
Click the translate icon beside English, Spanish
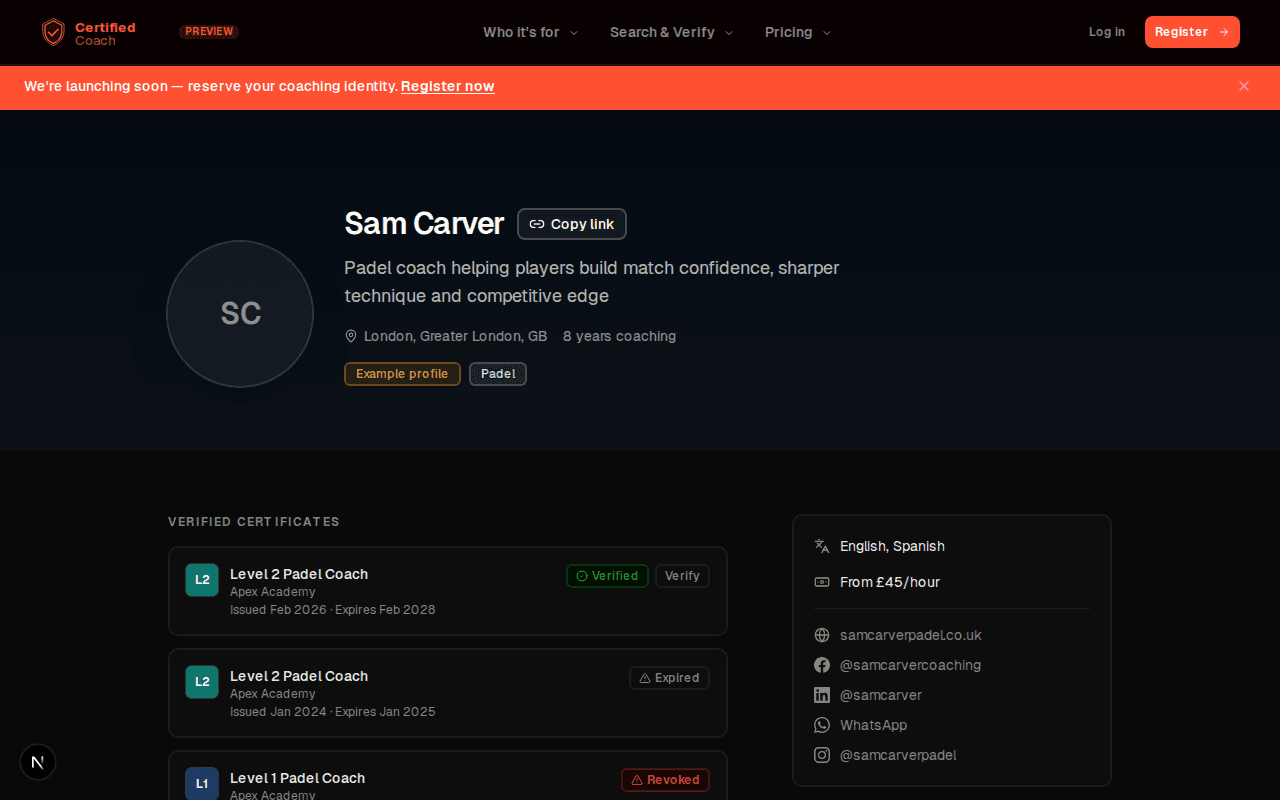821,546
